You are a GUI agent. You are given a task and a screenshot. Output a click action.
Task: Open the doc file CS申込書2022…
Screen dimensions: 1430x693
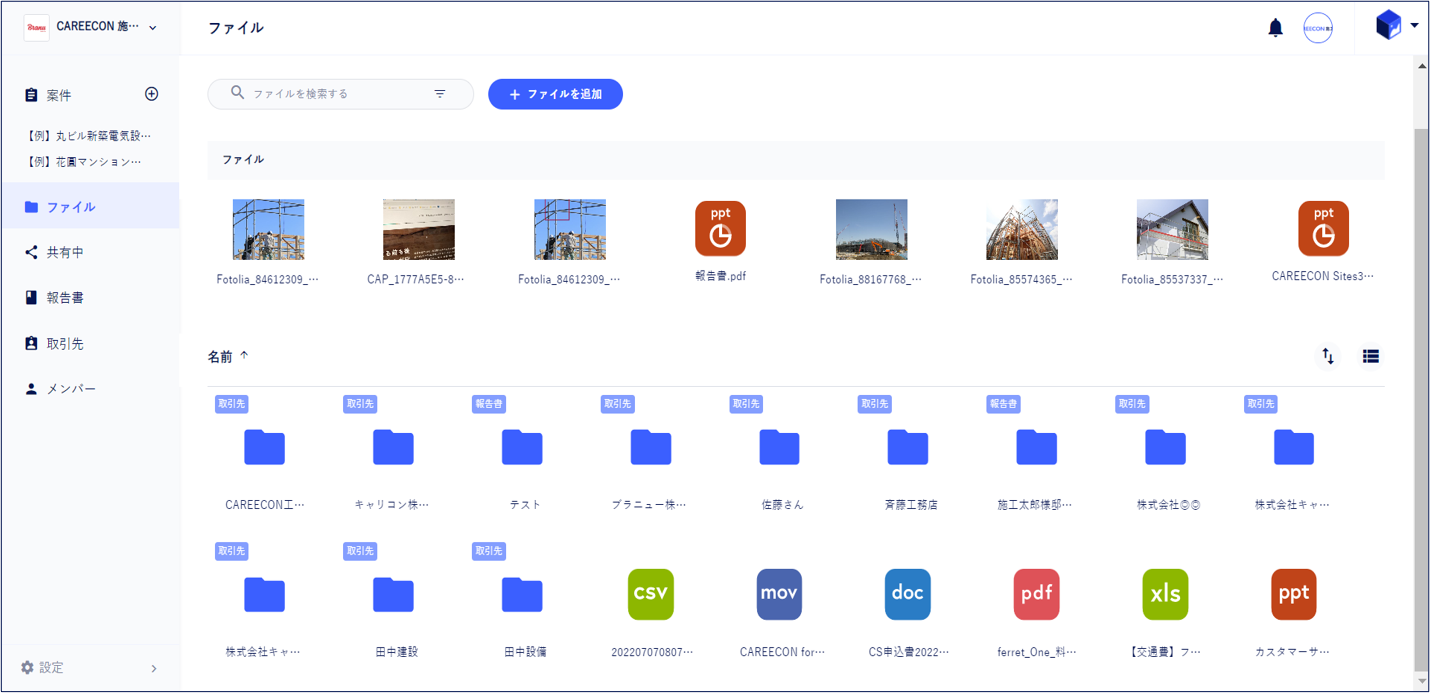click(x=908, y=594)
